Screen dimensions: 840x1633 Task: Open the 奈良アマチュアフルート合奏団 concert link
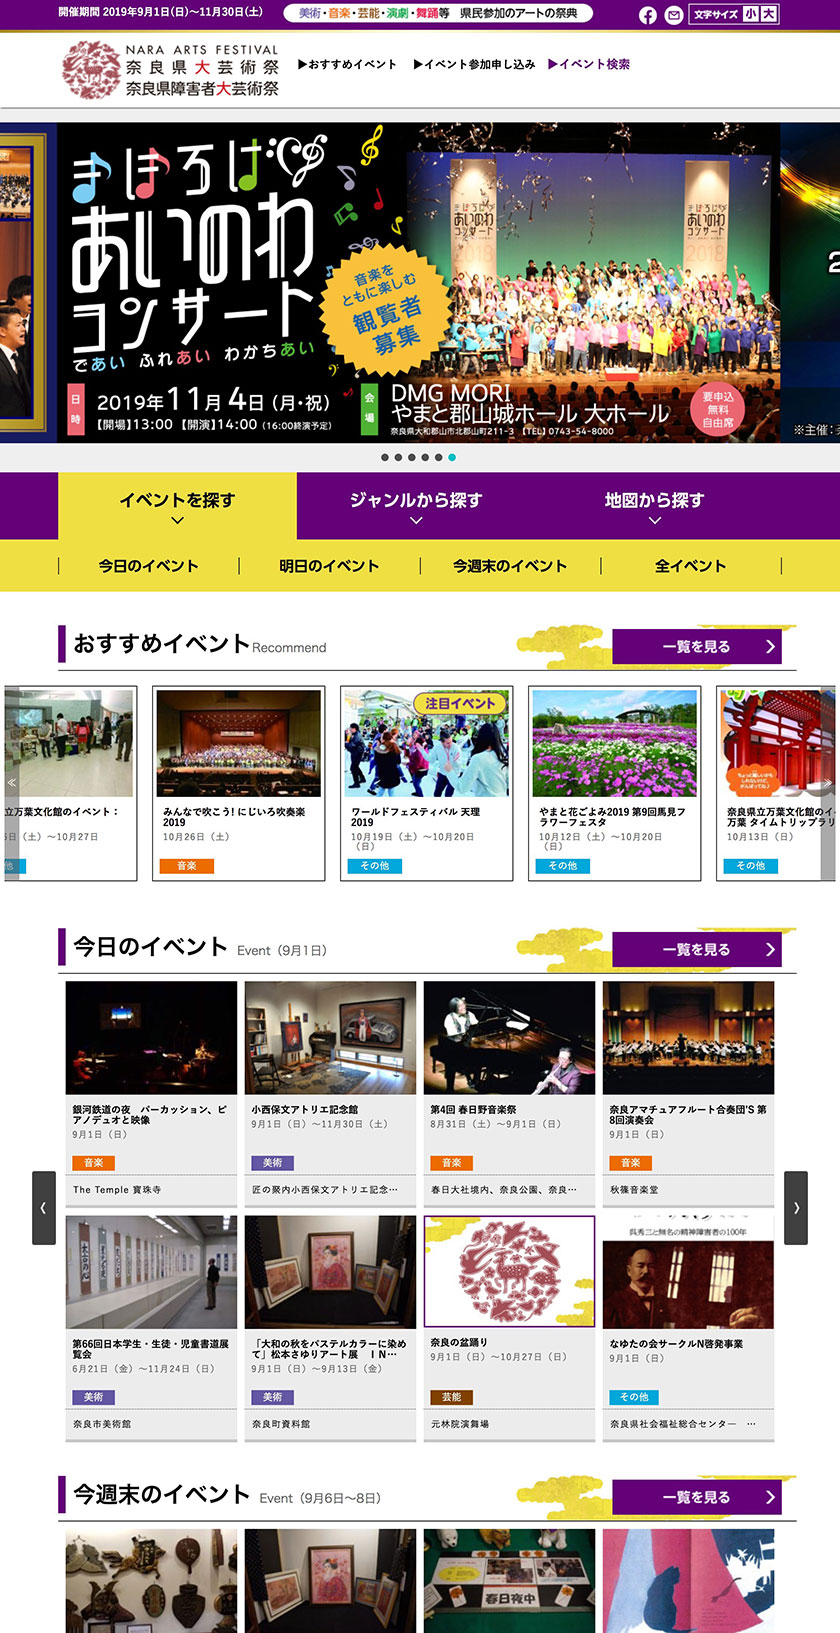click(688, 1115)
